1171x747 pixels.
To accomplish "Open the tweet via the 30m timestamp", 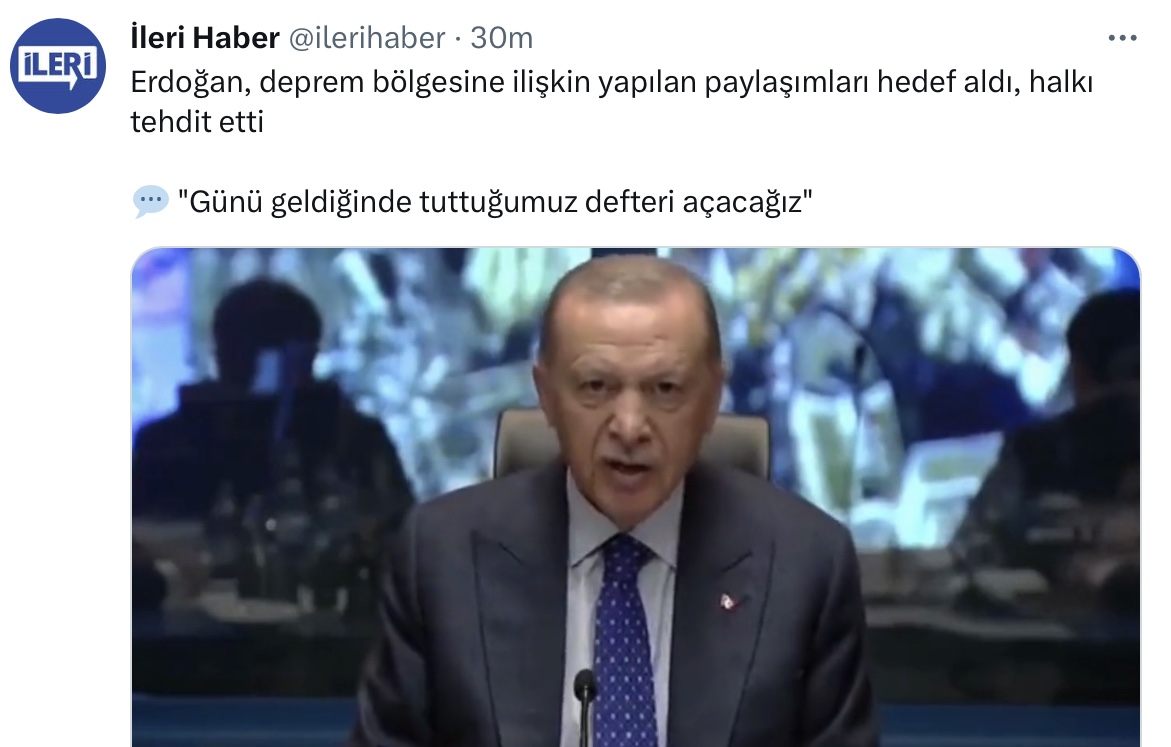I will coord(501,37).
